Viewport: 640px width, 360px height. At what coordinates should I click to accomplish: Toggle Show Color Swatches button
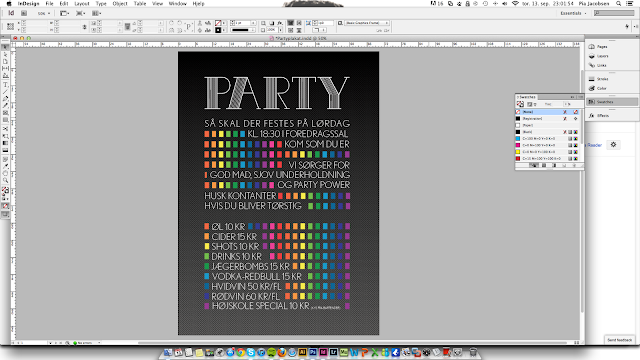(544, 165)
